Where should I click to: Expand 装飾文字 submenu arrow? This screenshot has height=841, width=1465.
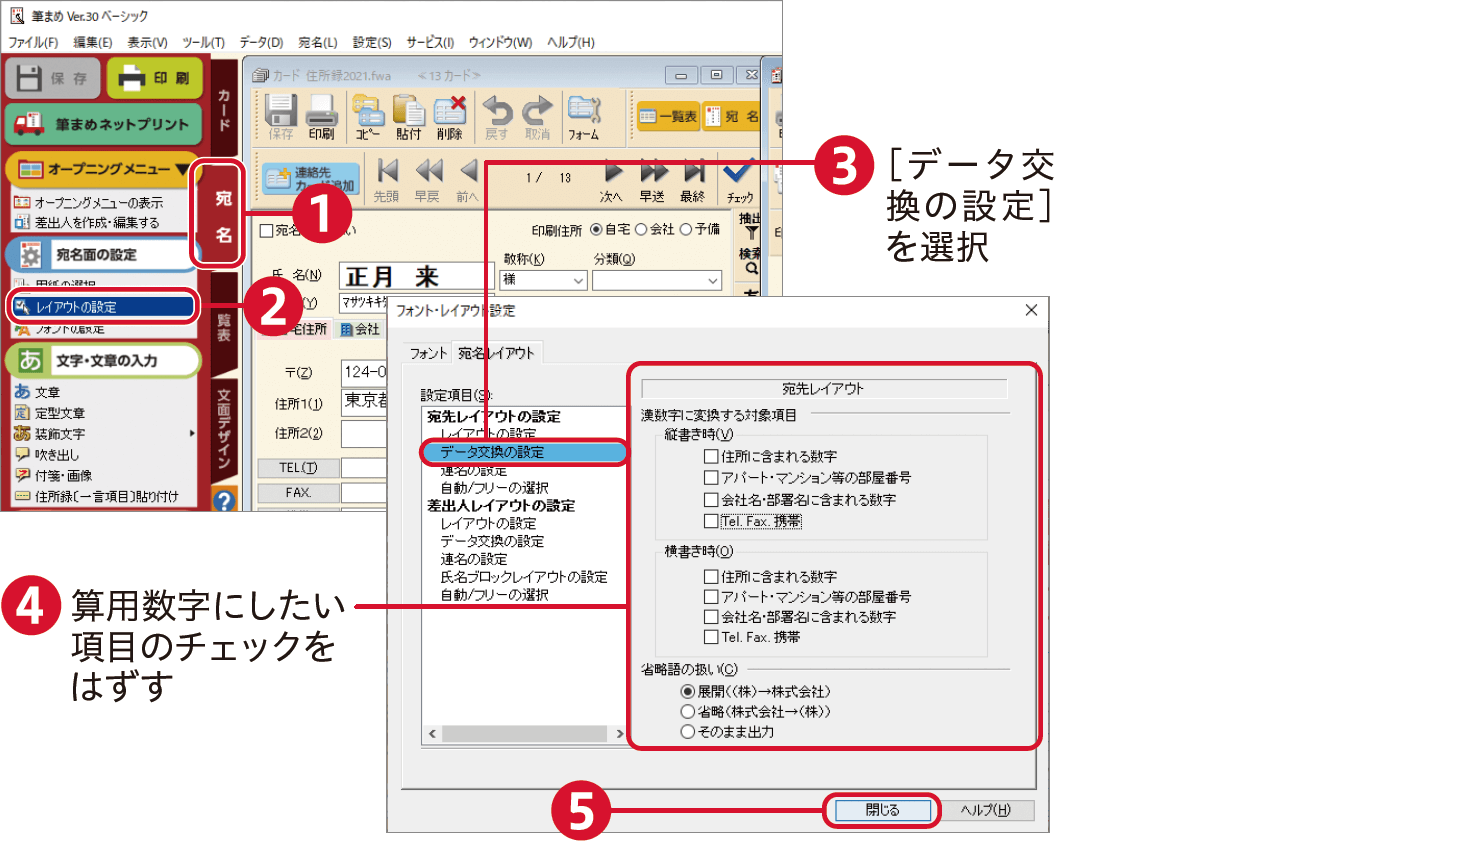(x=192, y=434)
